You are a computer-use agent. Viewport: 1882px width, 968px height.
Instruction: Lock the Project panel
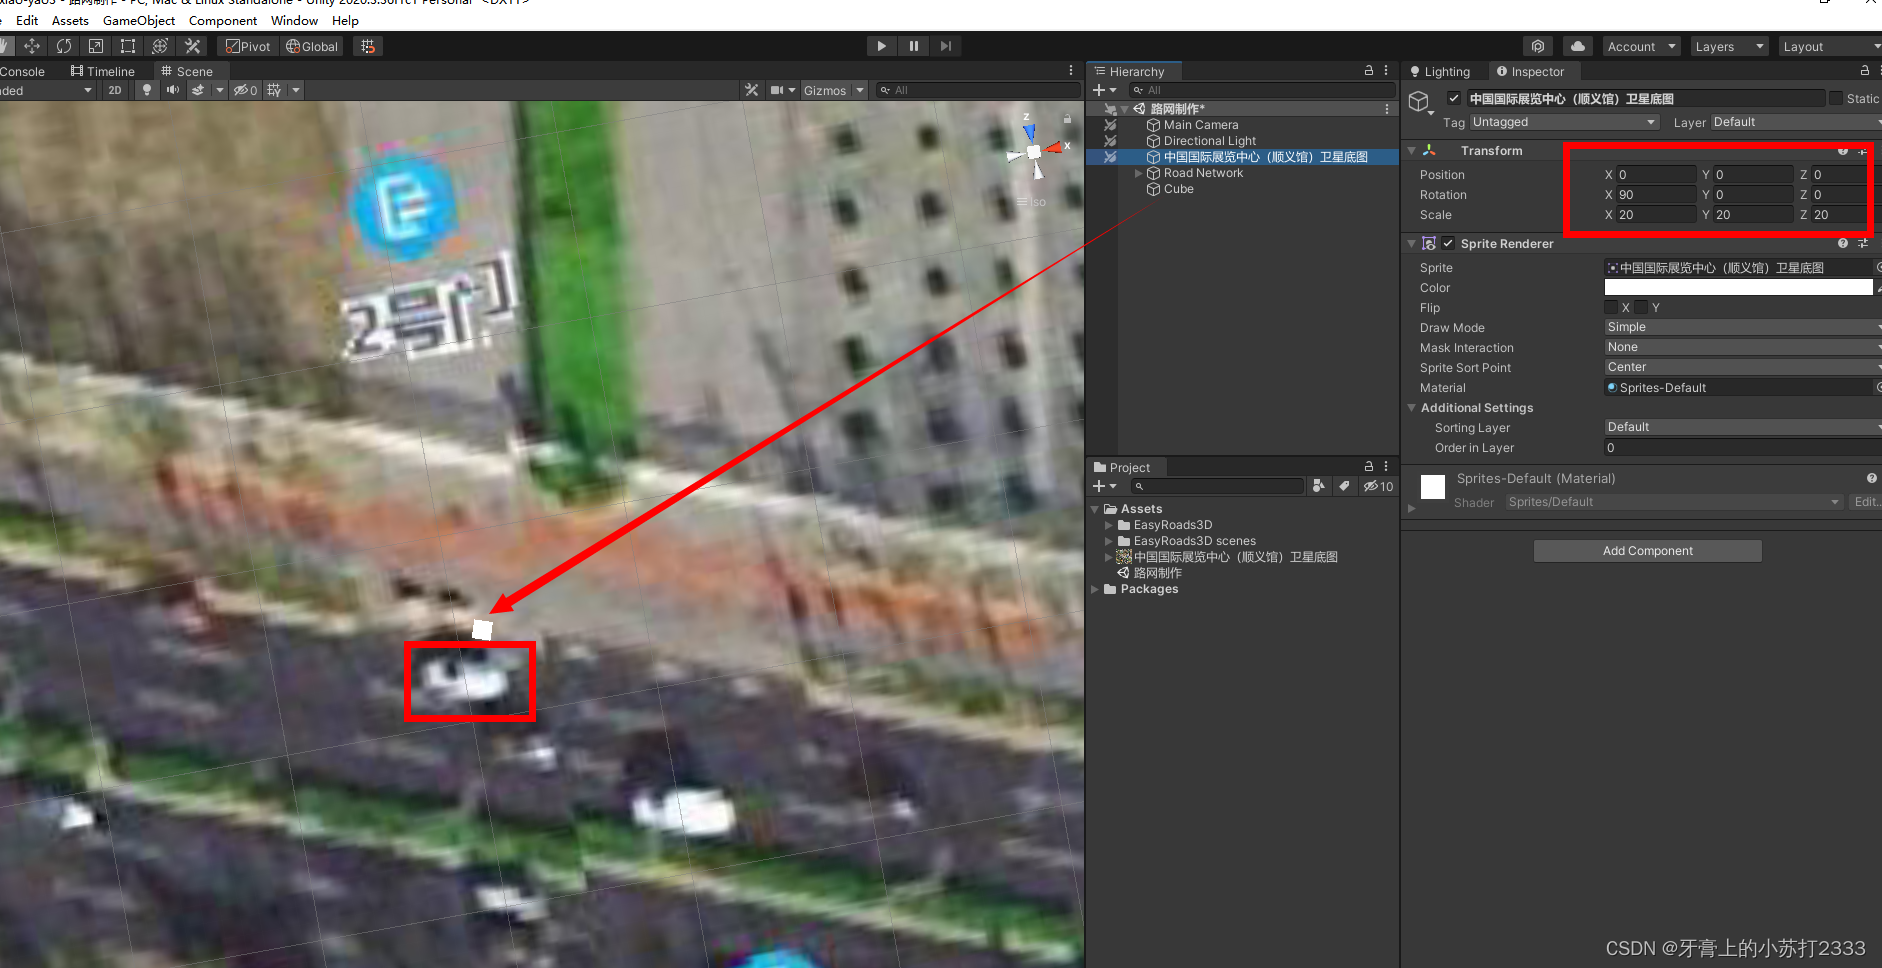pyautogui.click(x=1369, y=467)
